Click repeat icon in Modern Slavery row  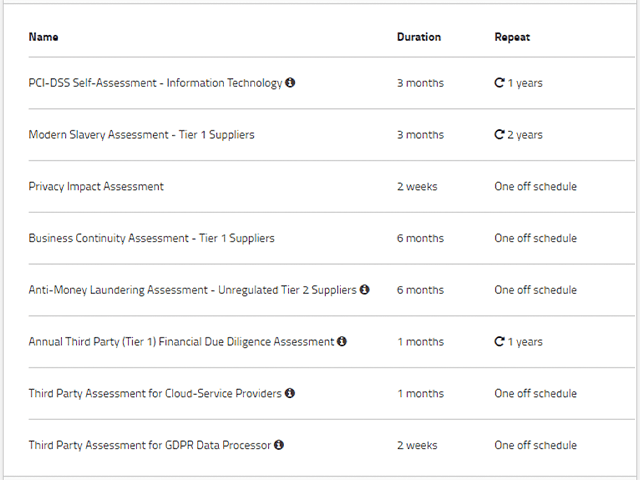499,135
